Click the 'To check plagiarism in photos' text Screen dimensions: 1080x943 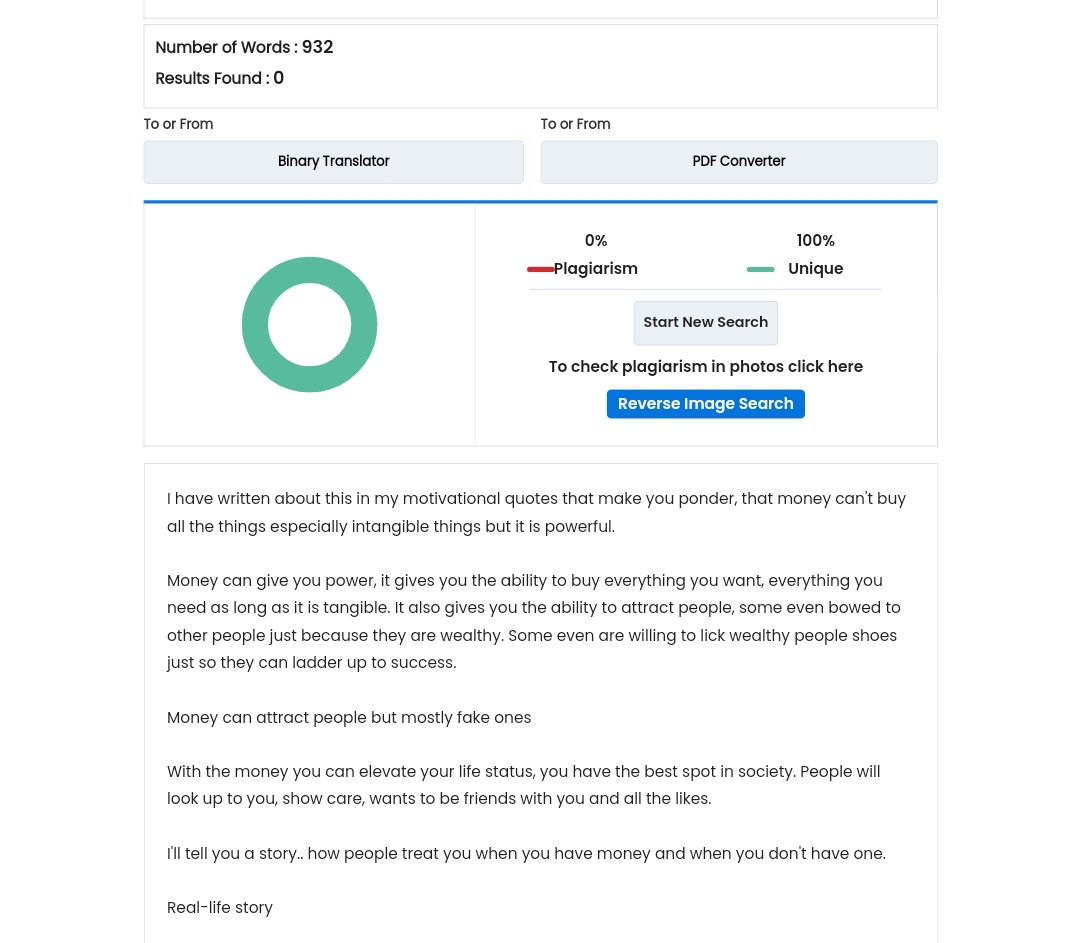point(705,366)
